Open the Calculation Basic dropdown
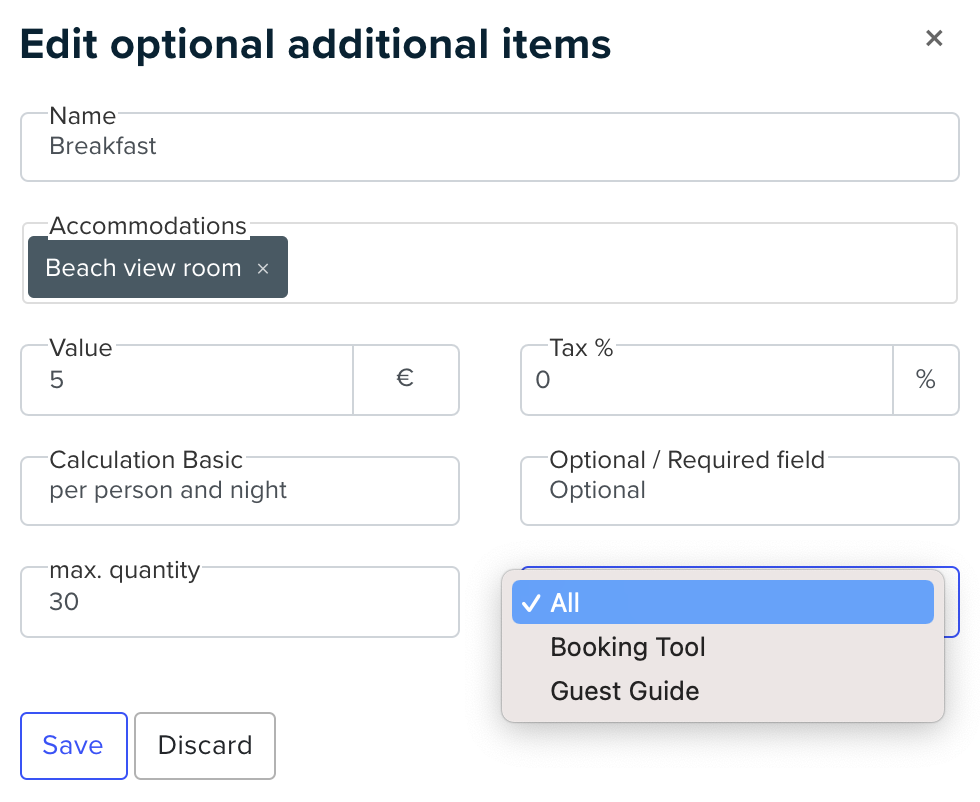980x802 pixels. pos(240,491)
